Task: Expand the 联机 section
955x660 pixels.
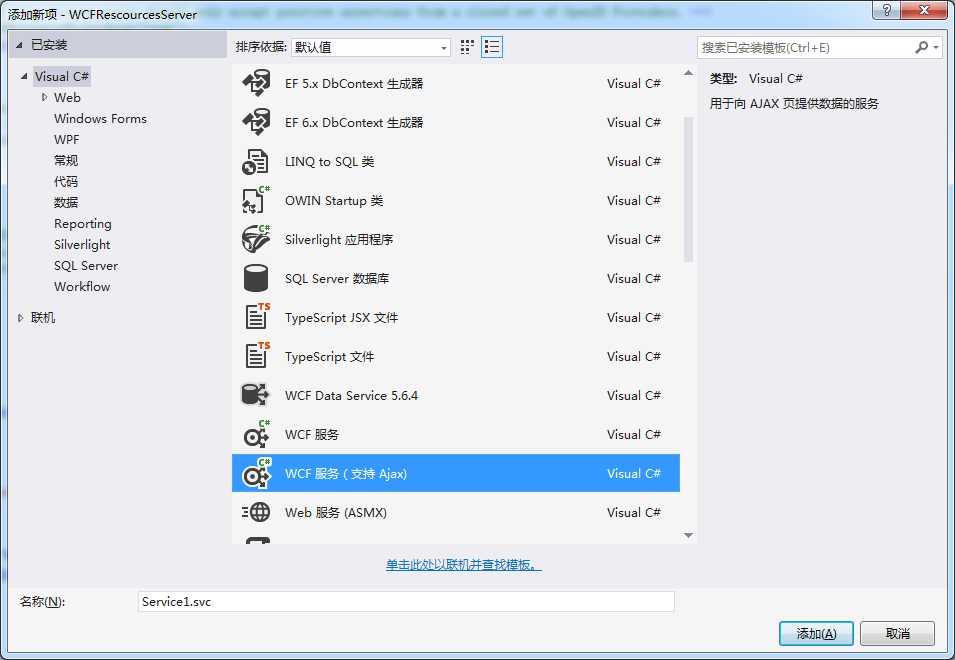Action: point(20,318)
